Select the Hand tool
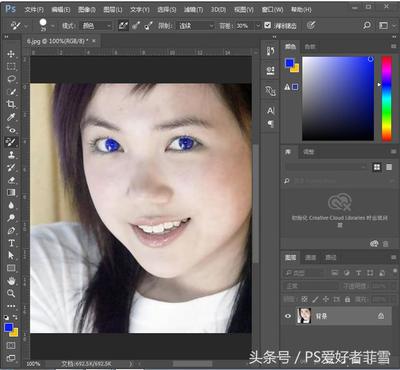This screenshot has width=400, height=370. [11, 281]
